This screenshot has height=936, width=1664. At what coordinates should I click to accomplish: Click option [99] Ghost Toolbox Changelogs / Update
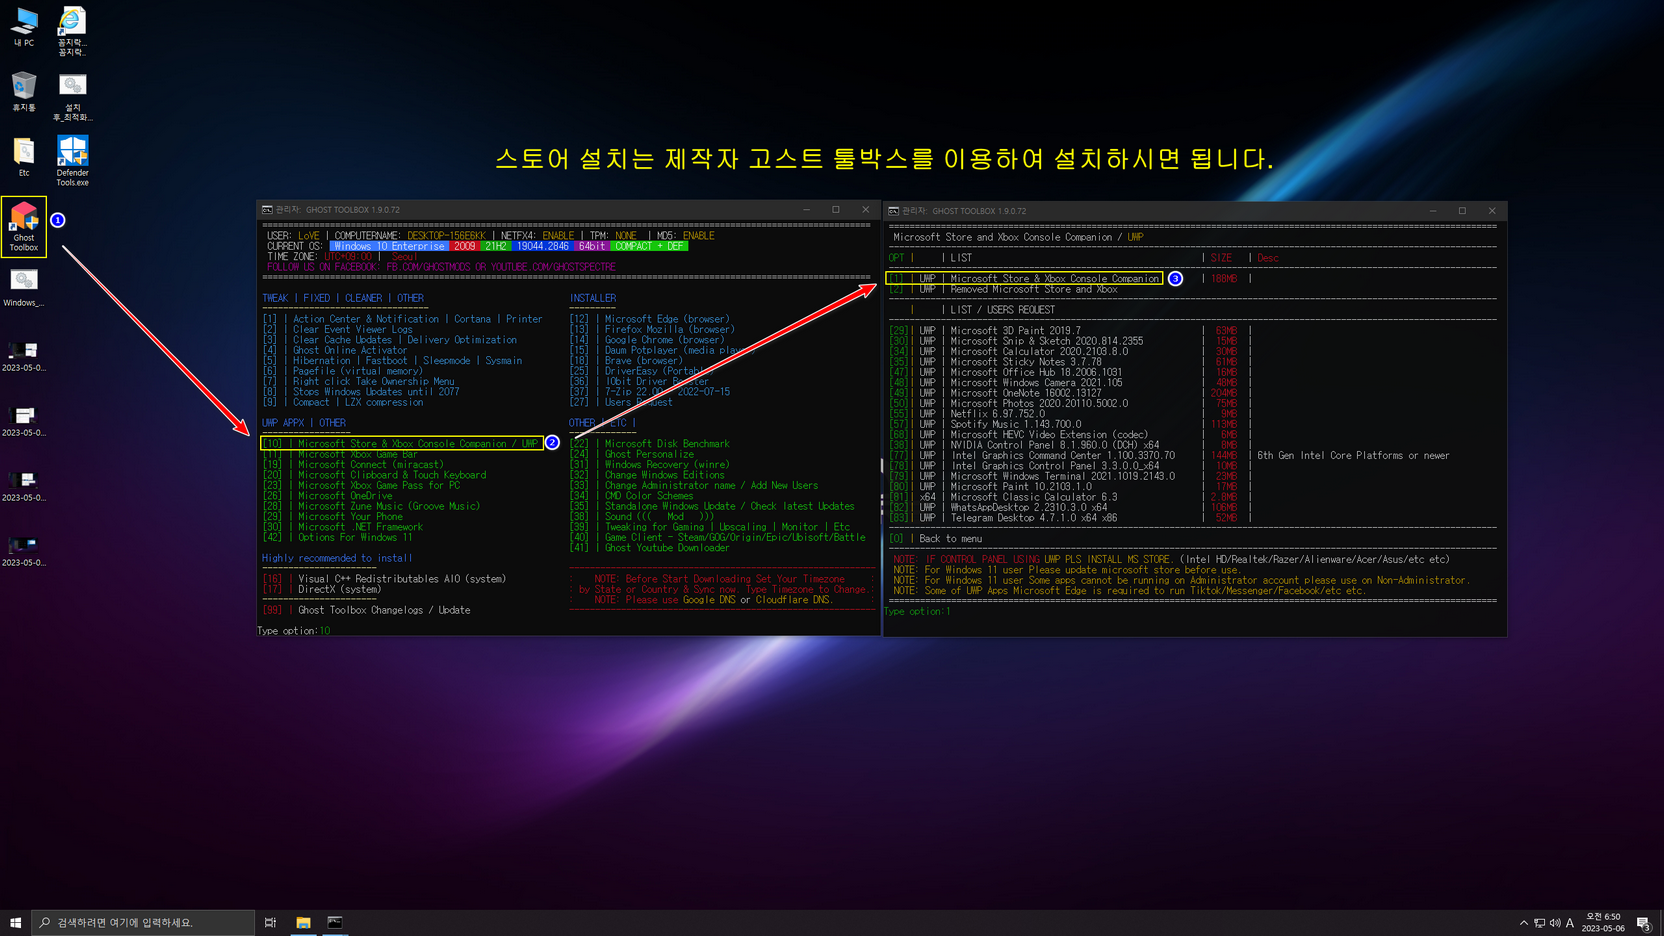pos(366,610)
